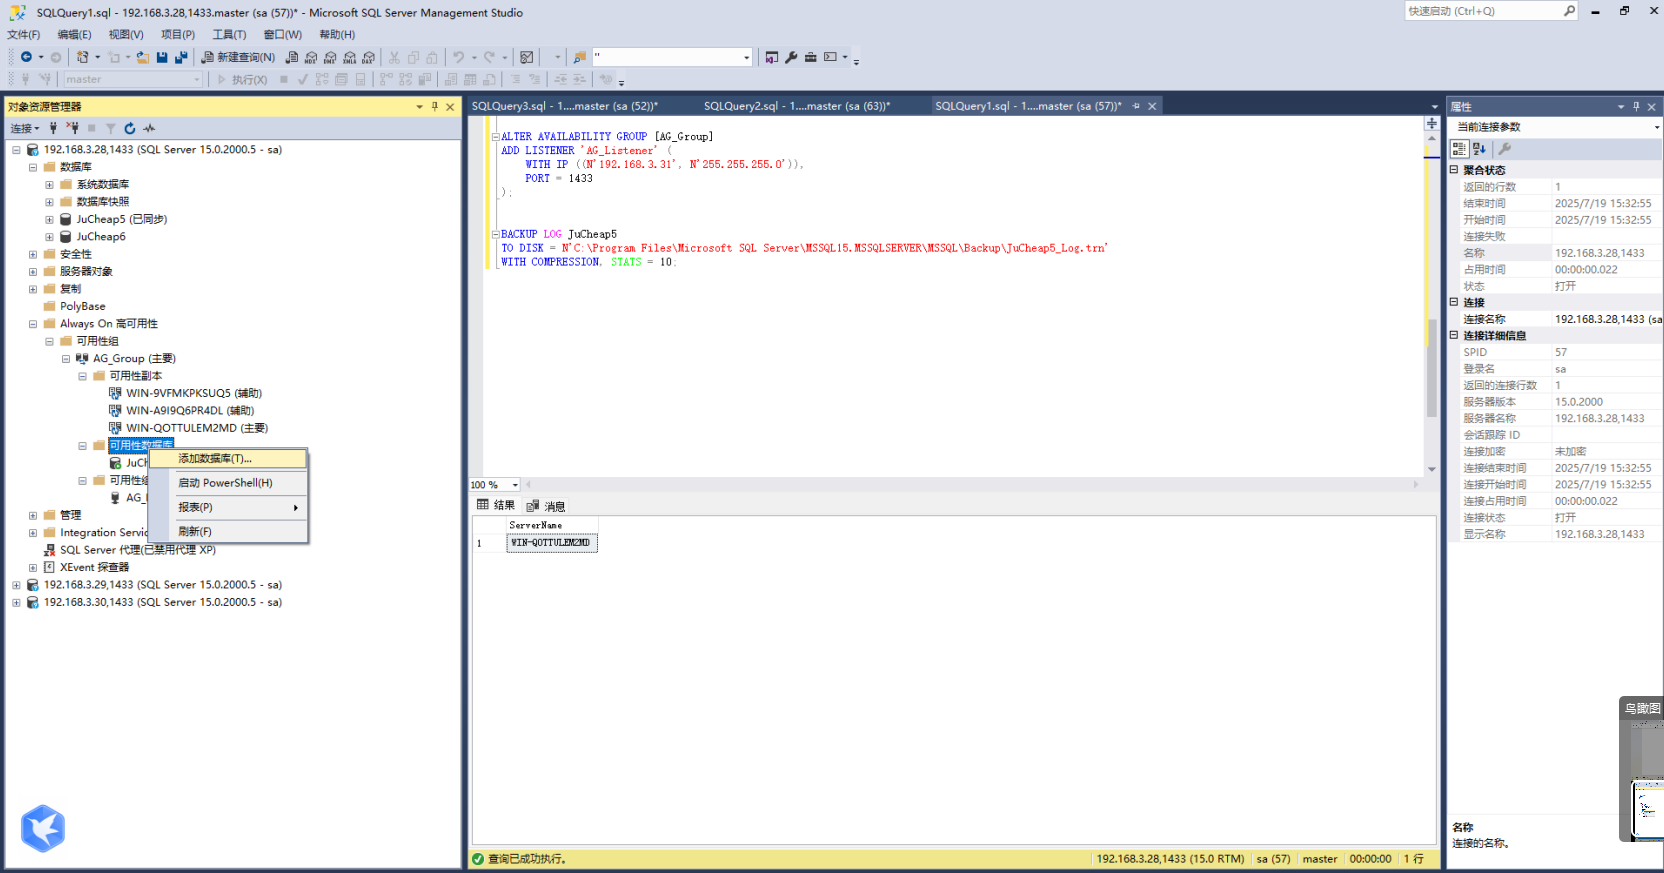This screenshot has width=1664, height=873.
Task: Click the properties wrench icon in toolbar
Action: pyautogui.click(x=791, y=57)
